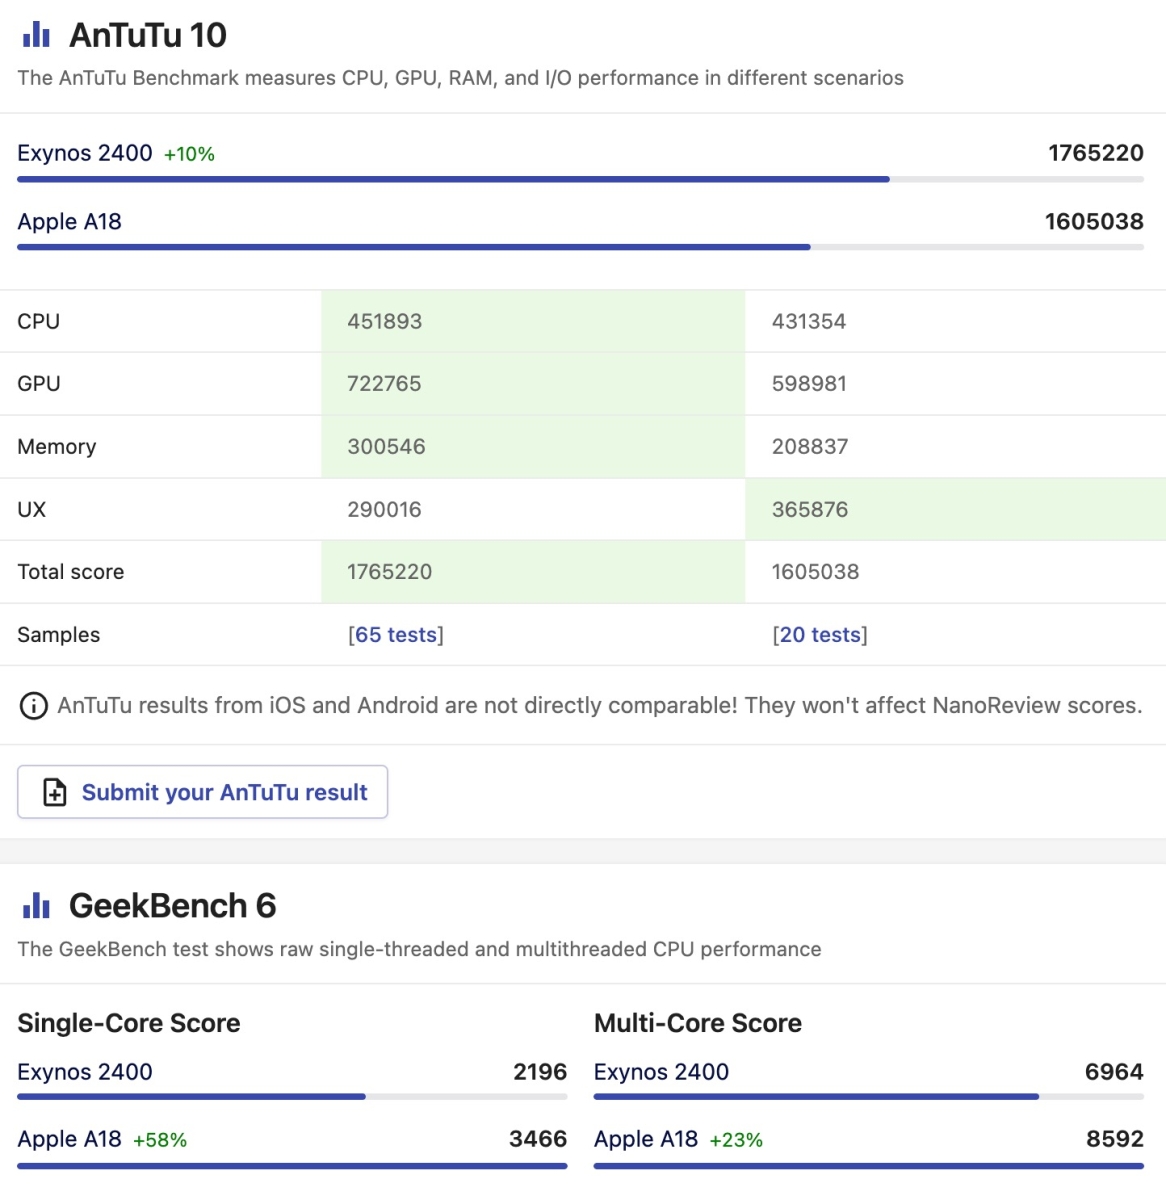Viewport: 1166px width, 1200px height.
Task: Select the AnTuTu 10 heading
Action: point(148,36)
